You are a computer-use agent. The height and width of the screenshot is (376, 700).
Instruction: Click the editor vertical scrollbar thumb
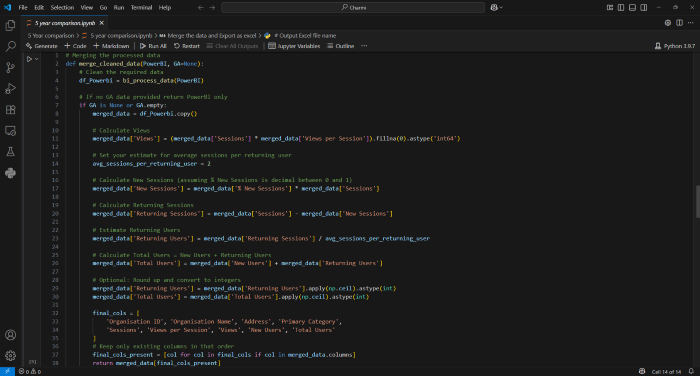pos(697,201)
